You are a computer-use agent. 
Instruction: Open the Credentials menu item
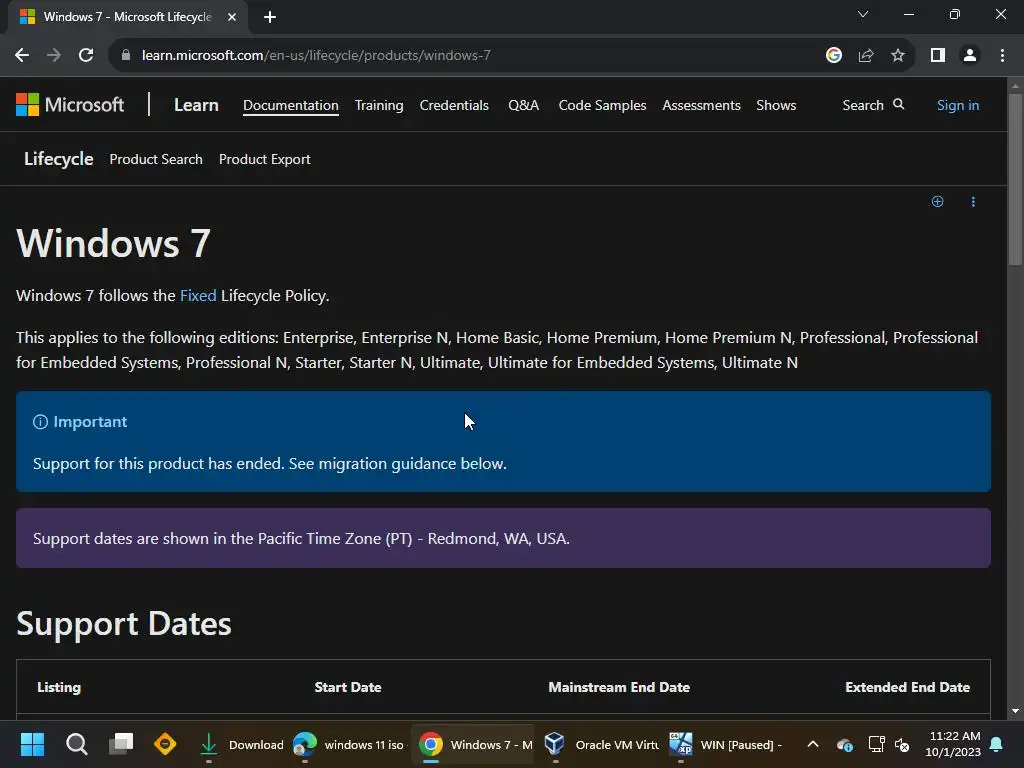tap(454, 105)
